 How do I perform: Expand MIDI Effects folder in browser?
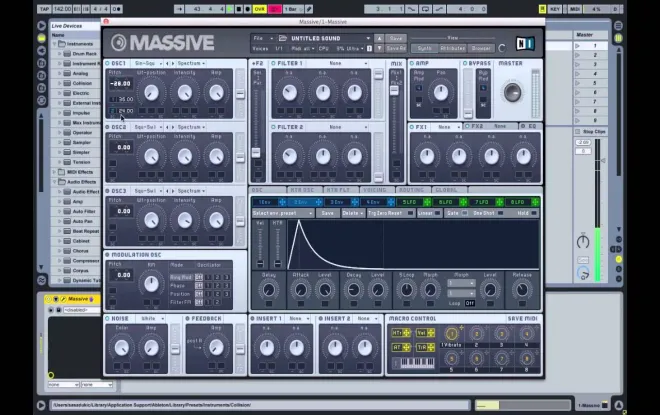55,172
